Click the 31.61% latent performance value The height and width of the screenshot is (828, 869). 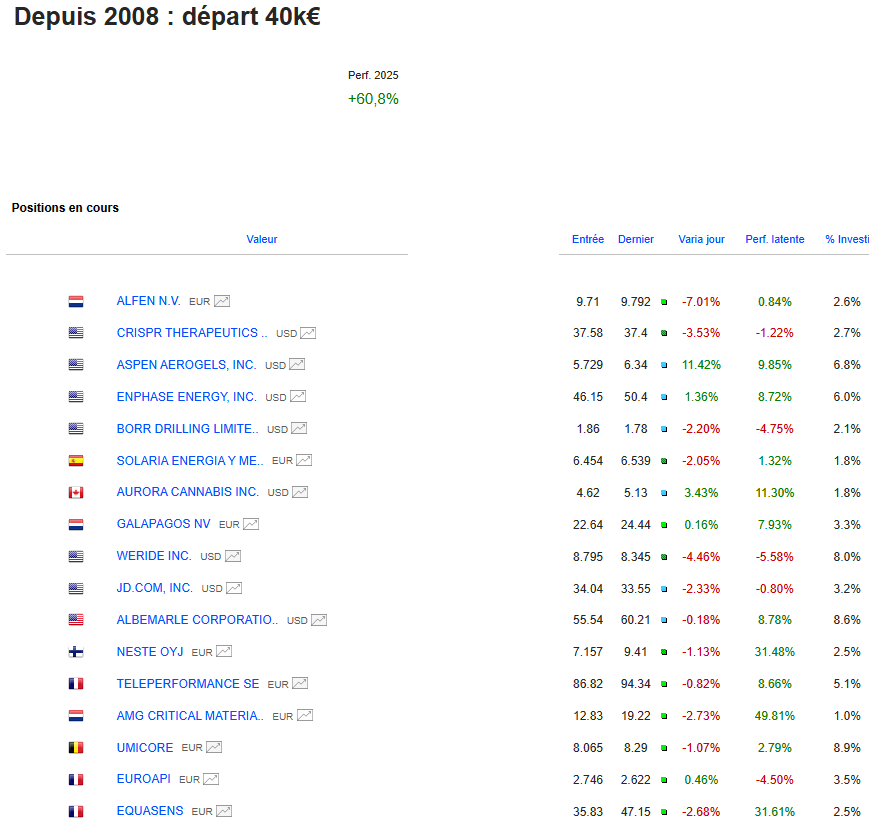(x=774, y=812)
